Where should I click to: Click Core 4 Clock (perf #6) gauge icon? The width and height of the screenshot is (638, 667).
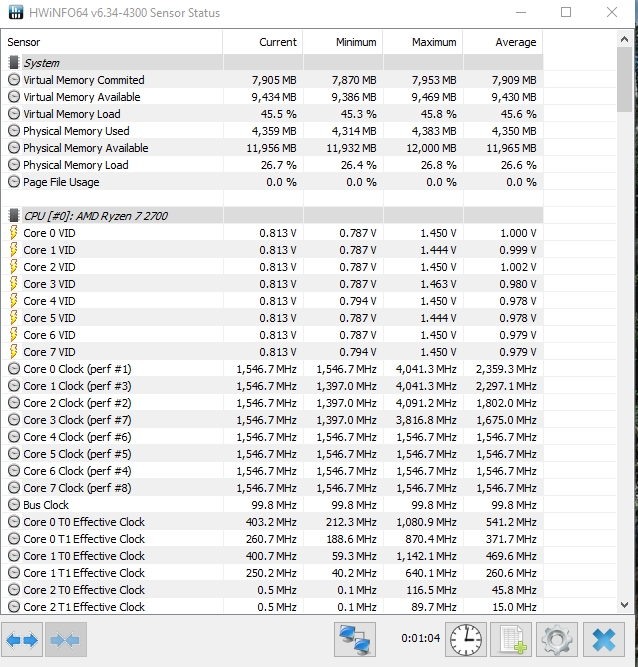click(x=14, y=436)
